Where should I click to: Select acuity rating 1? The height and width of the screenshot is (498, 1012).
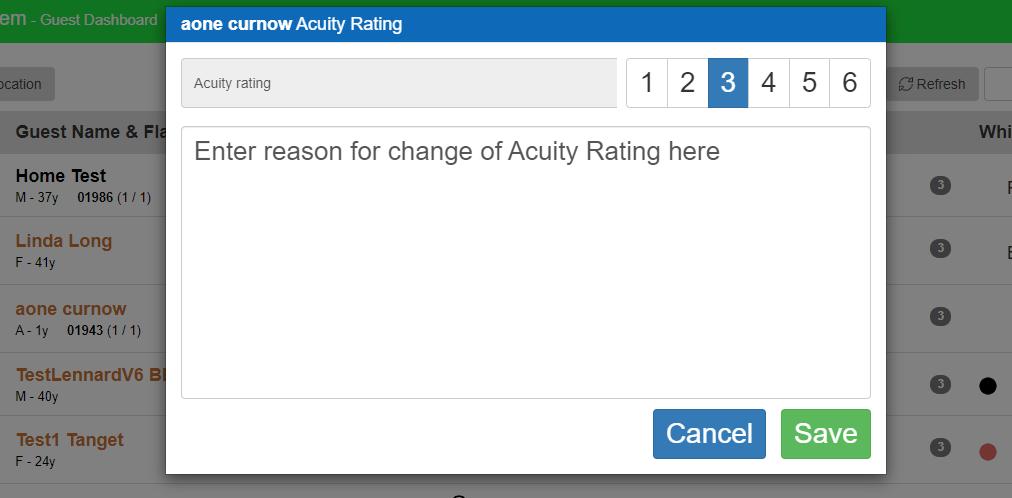pos(647,83)
